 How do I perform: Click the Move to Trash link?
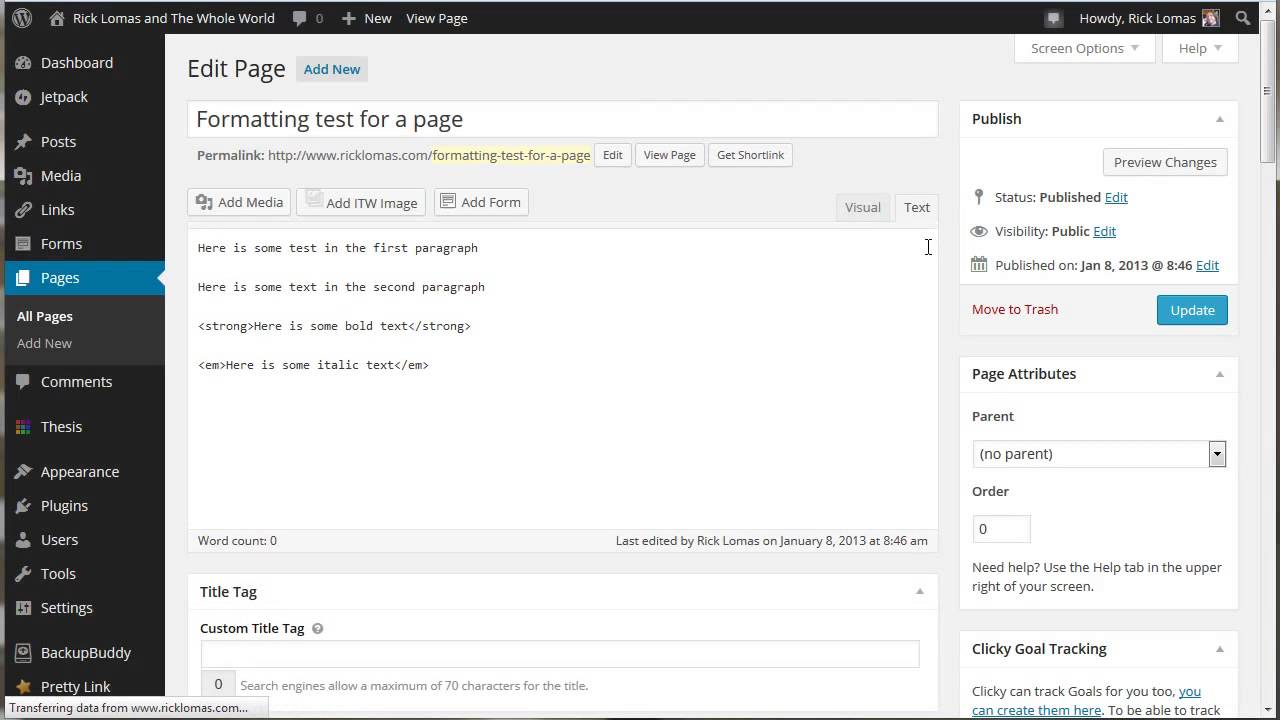[1014, 309]
